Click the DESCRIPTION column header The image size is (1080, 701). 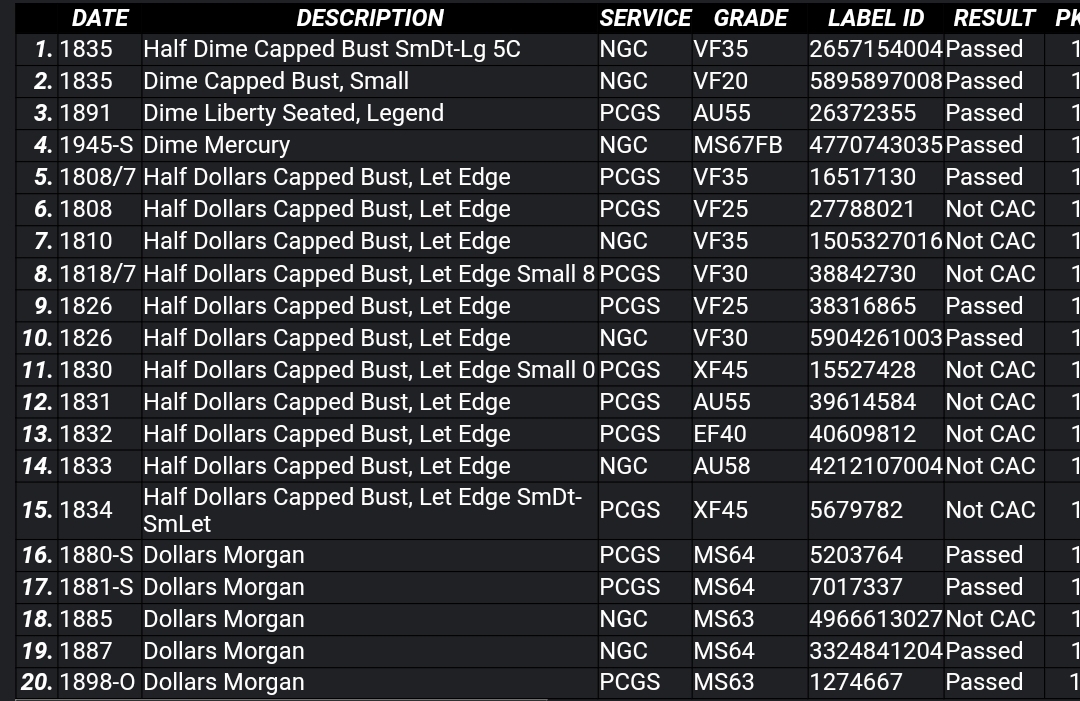[x=370, y=18]
